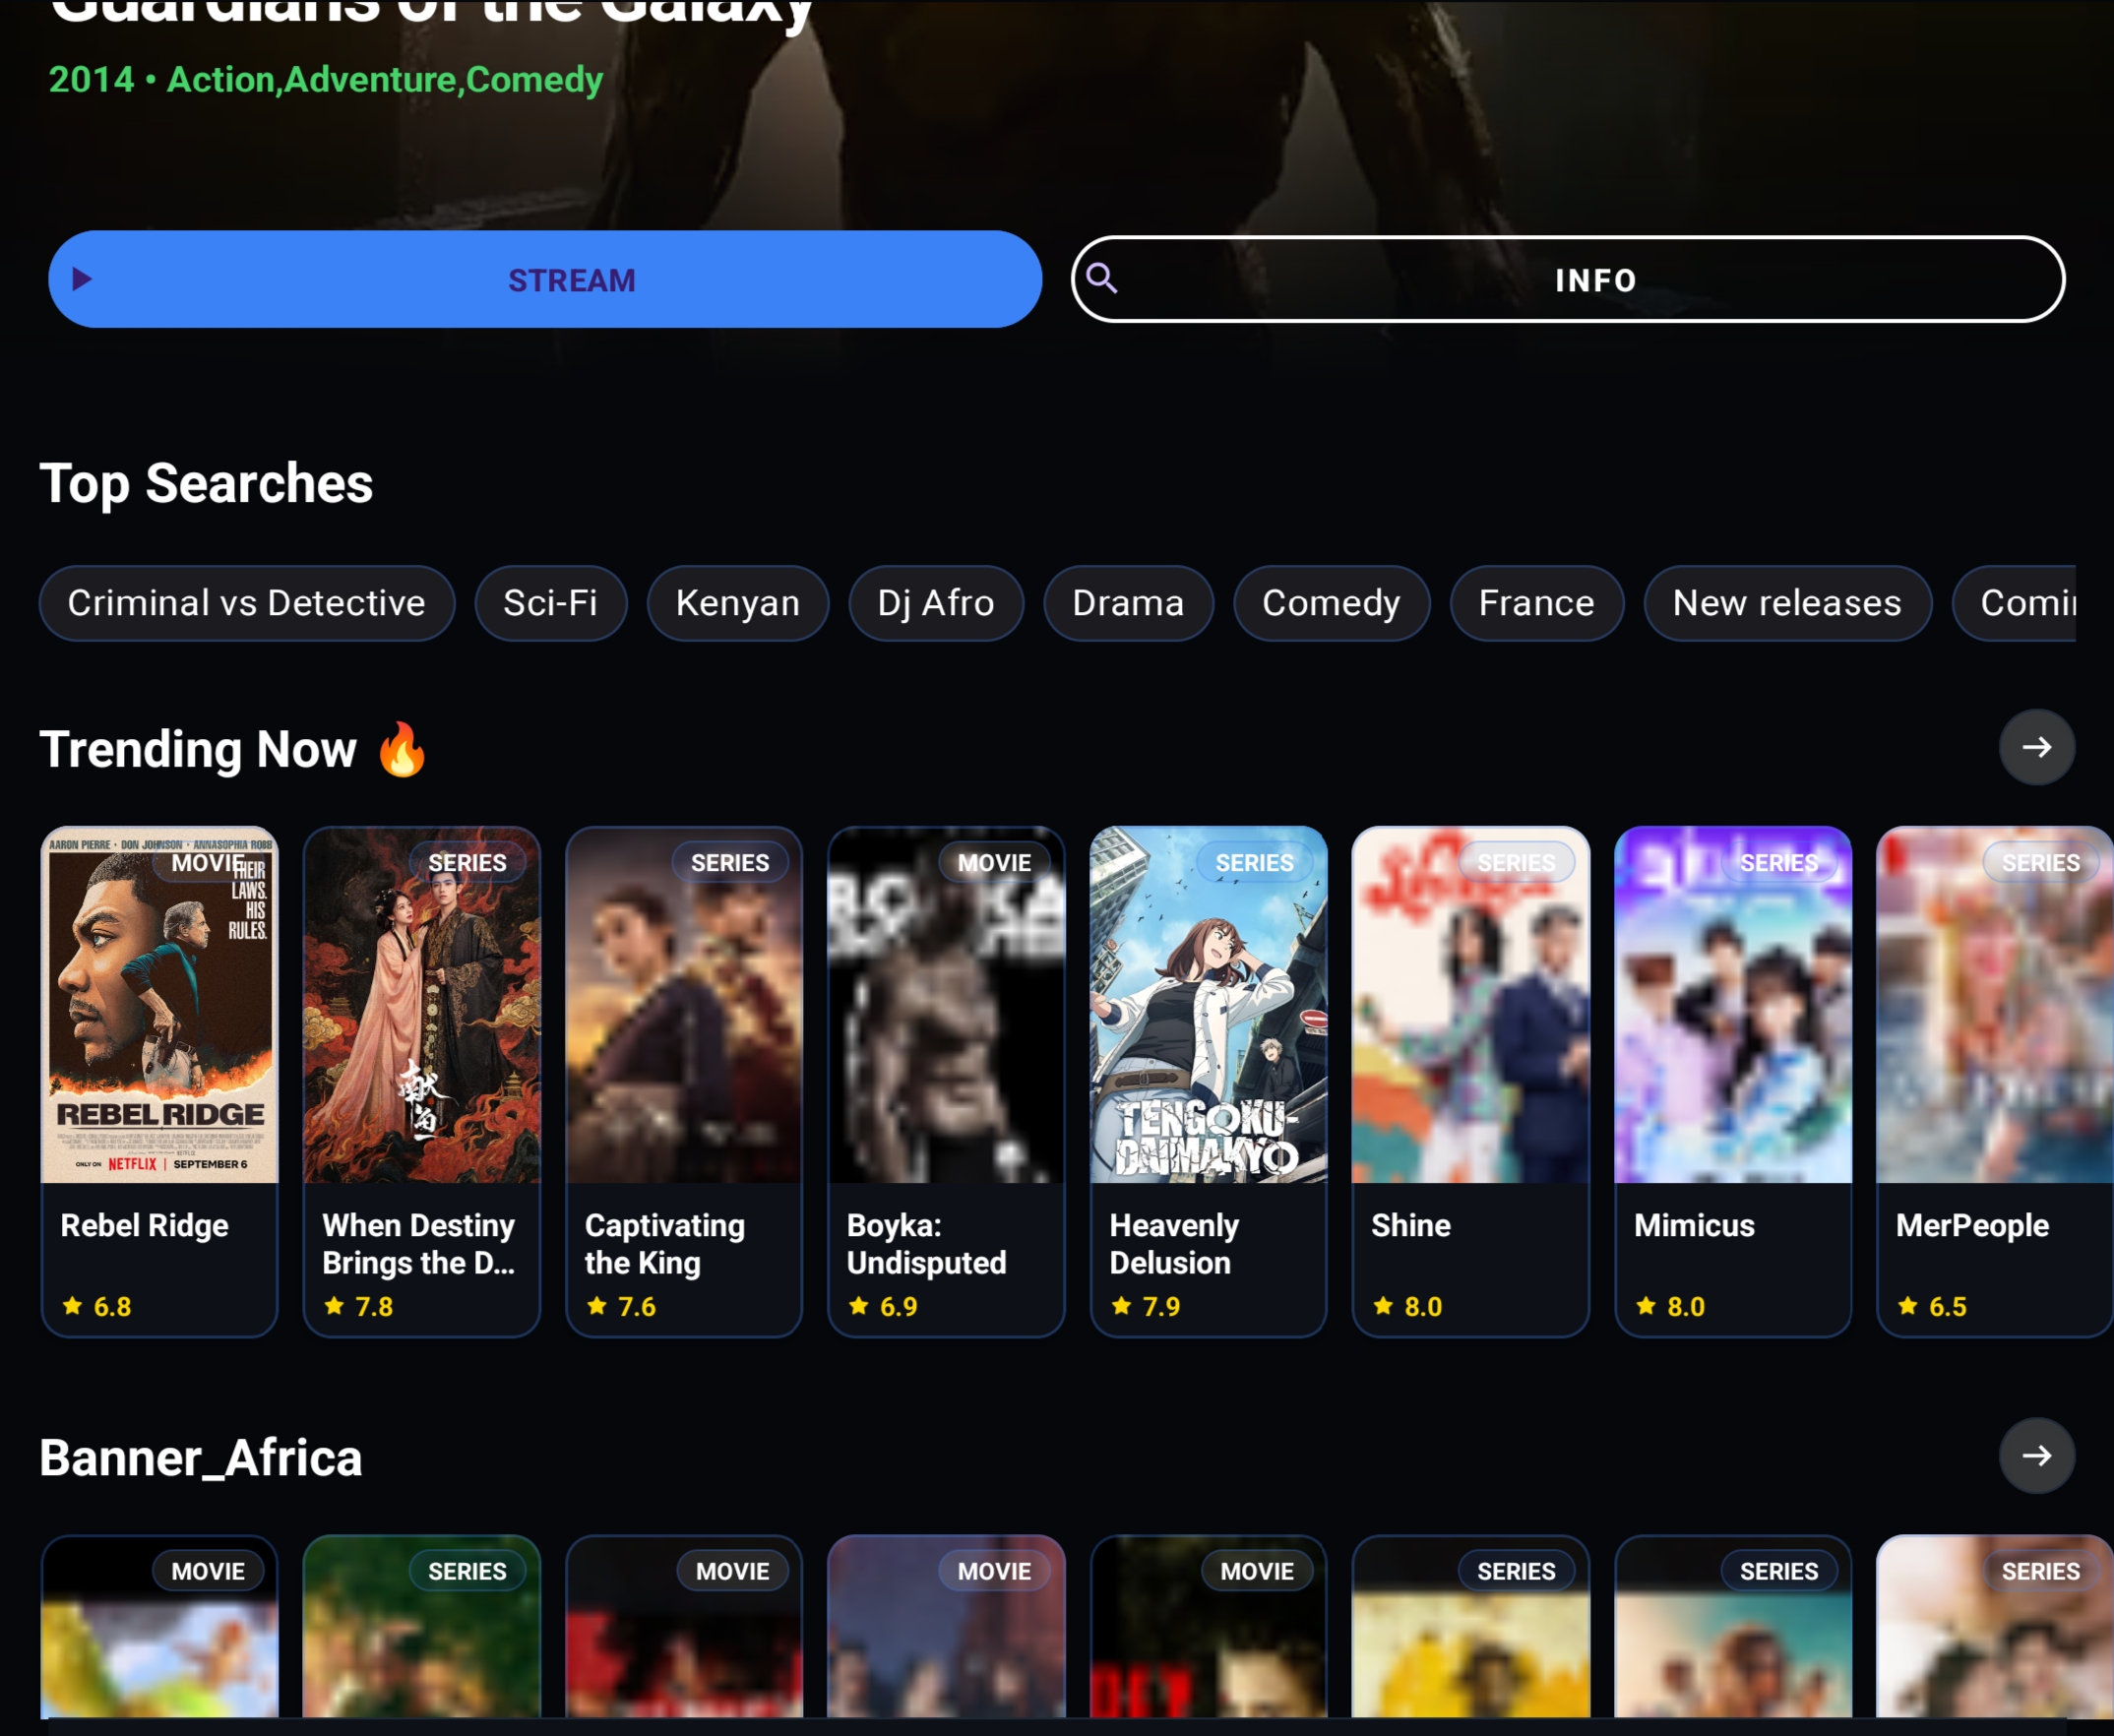Open the Mimicus series poster
The width and height of the screenshot is (2114, 1736).
1733,1005
